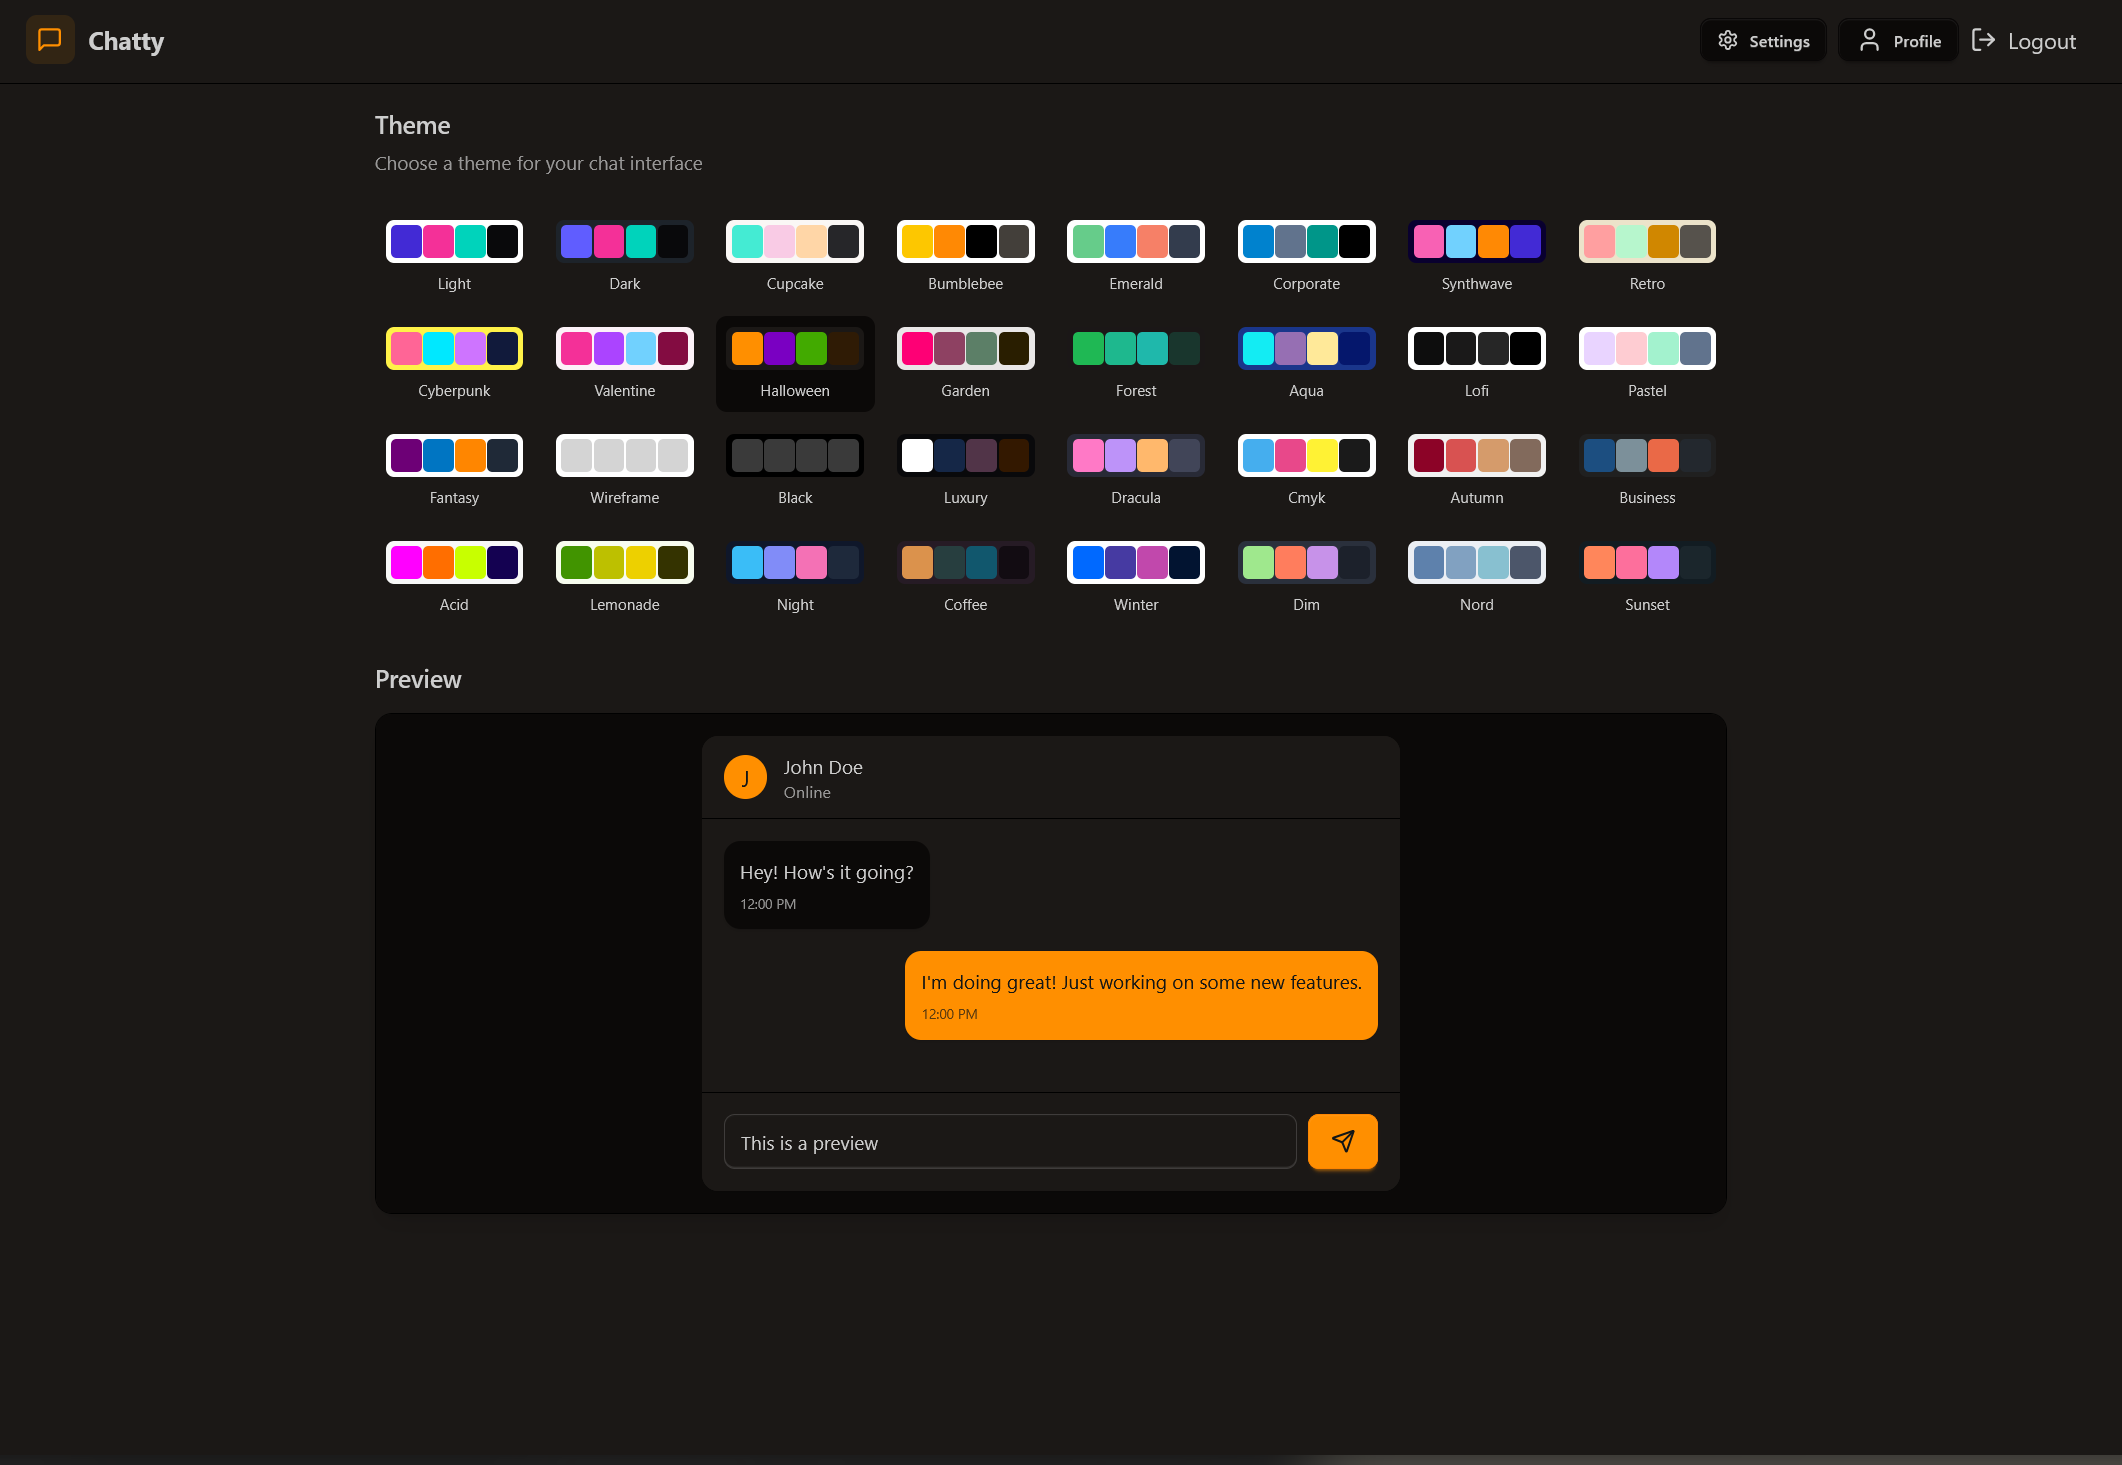Switch to the Wireframe theme

[x=625, y=470]
